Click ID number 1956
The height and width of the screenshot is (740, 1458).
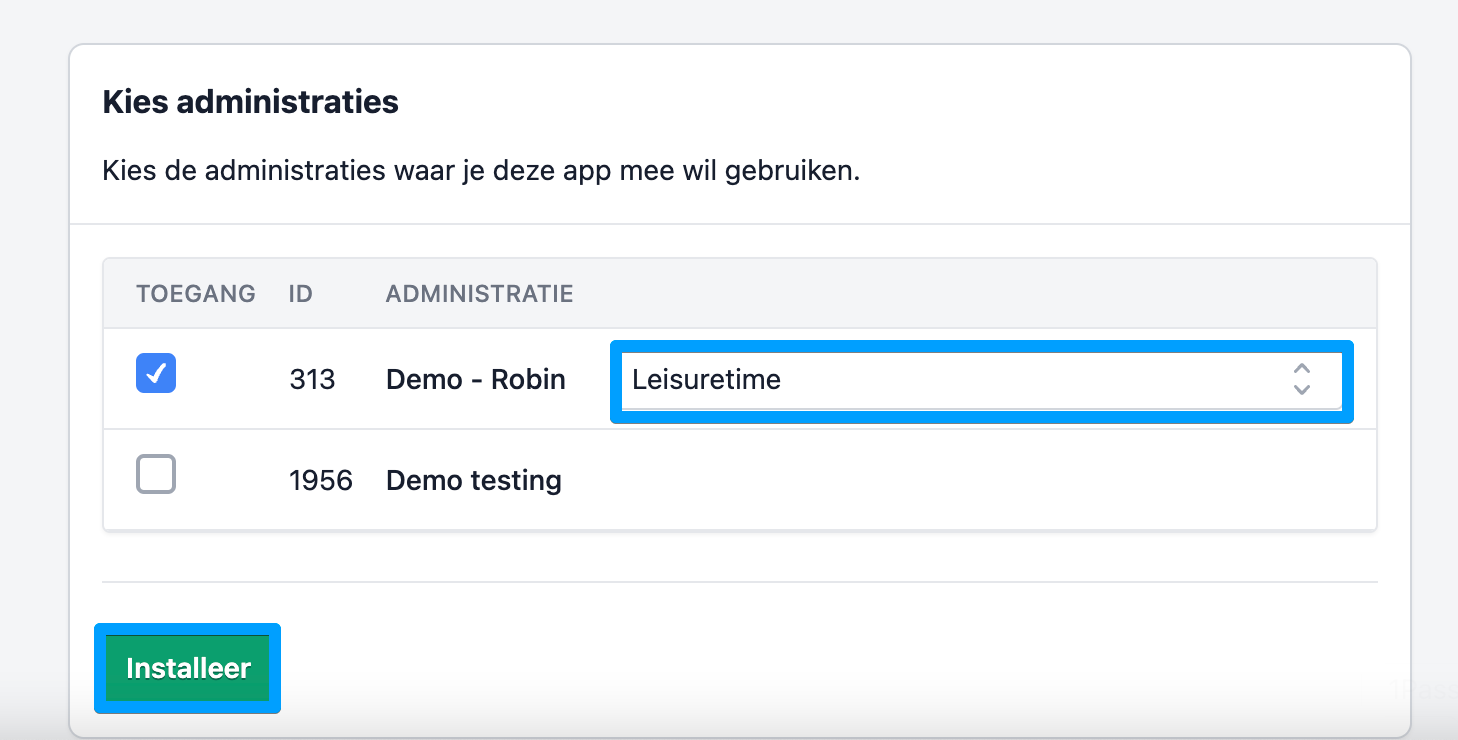320,481
